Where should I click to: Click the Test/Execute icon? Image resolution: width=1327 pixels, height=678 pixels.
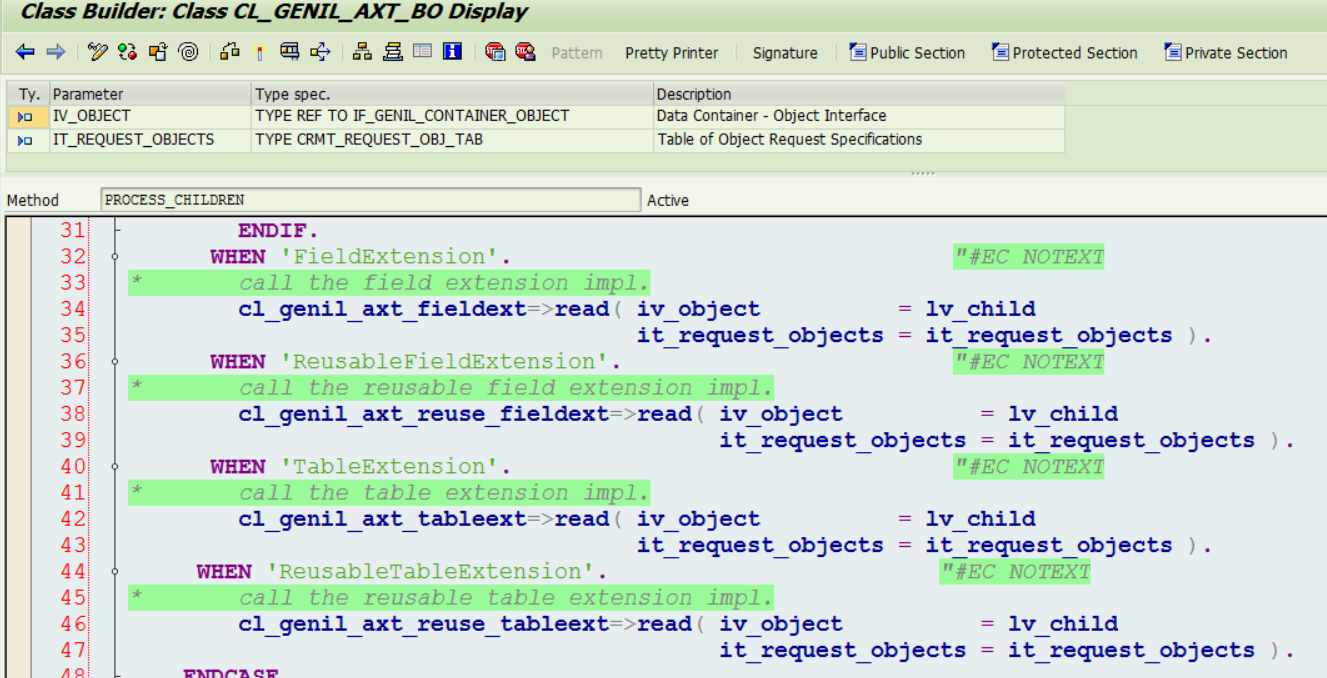tap(290, 52)
